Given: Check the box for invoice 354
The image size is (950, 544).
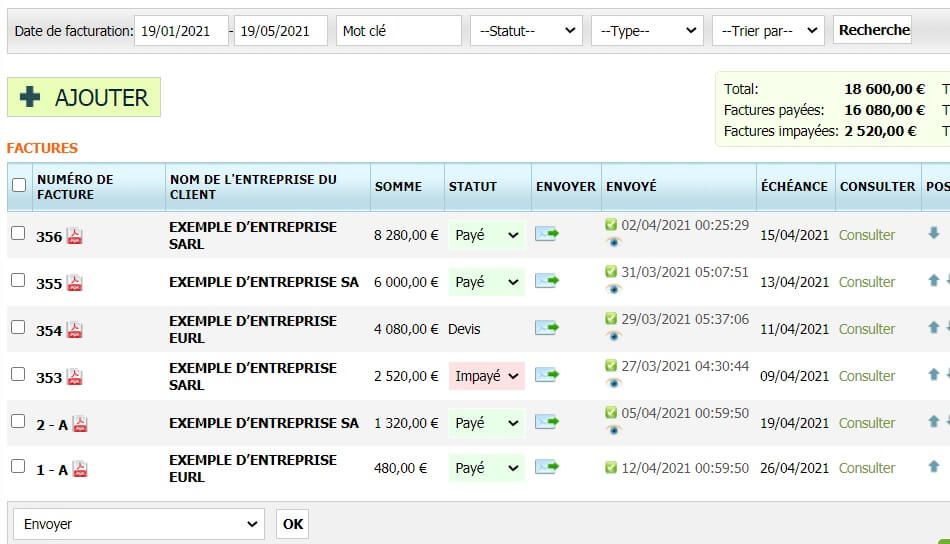Looking at the screenshot, I should coord(18,327).
